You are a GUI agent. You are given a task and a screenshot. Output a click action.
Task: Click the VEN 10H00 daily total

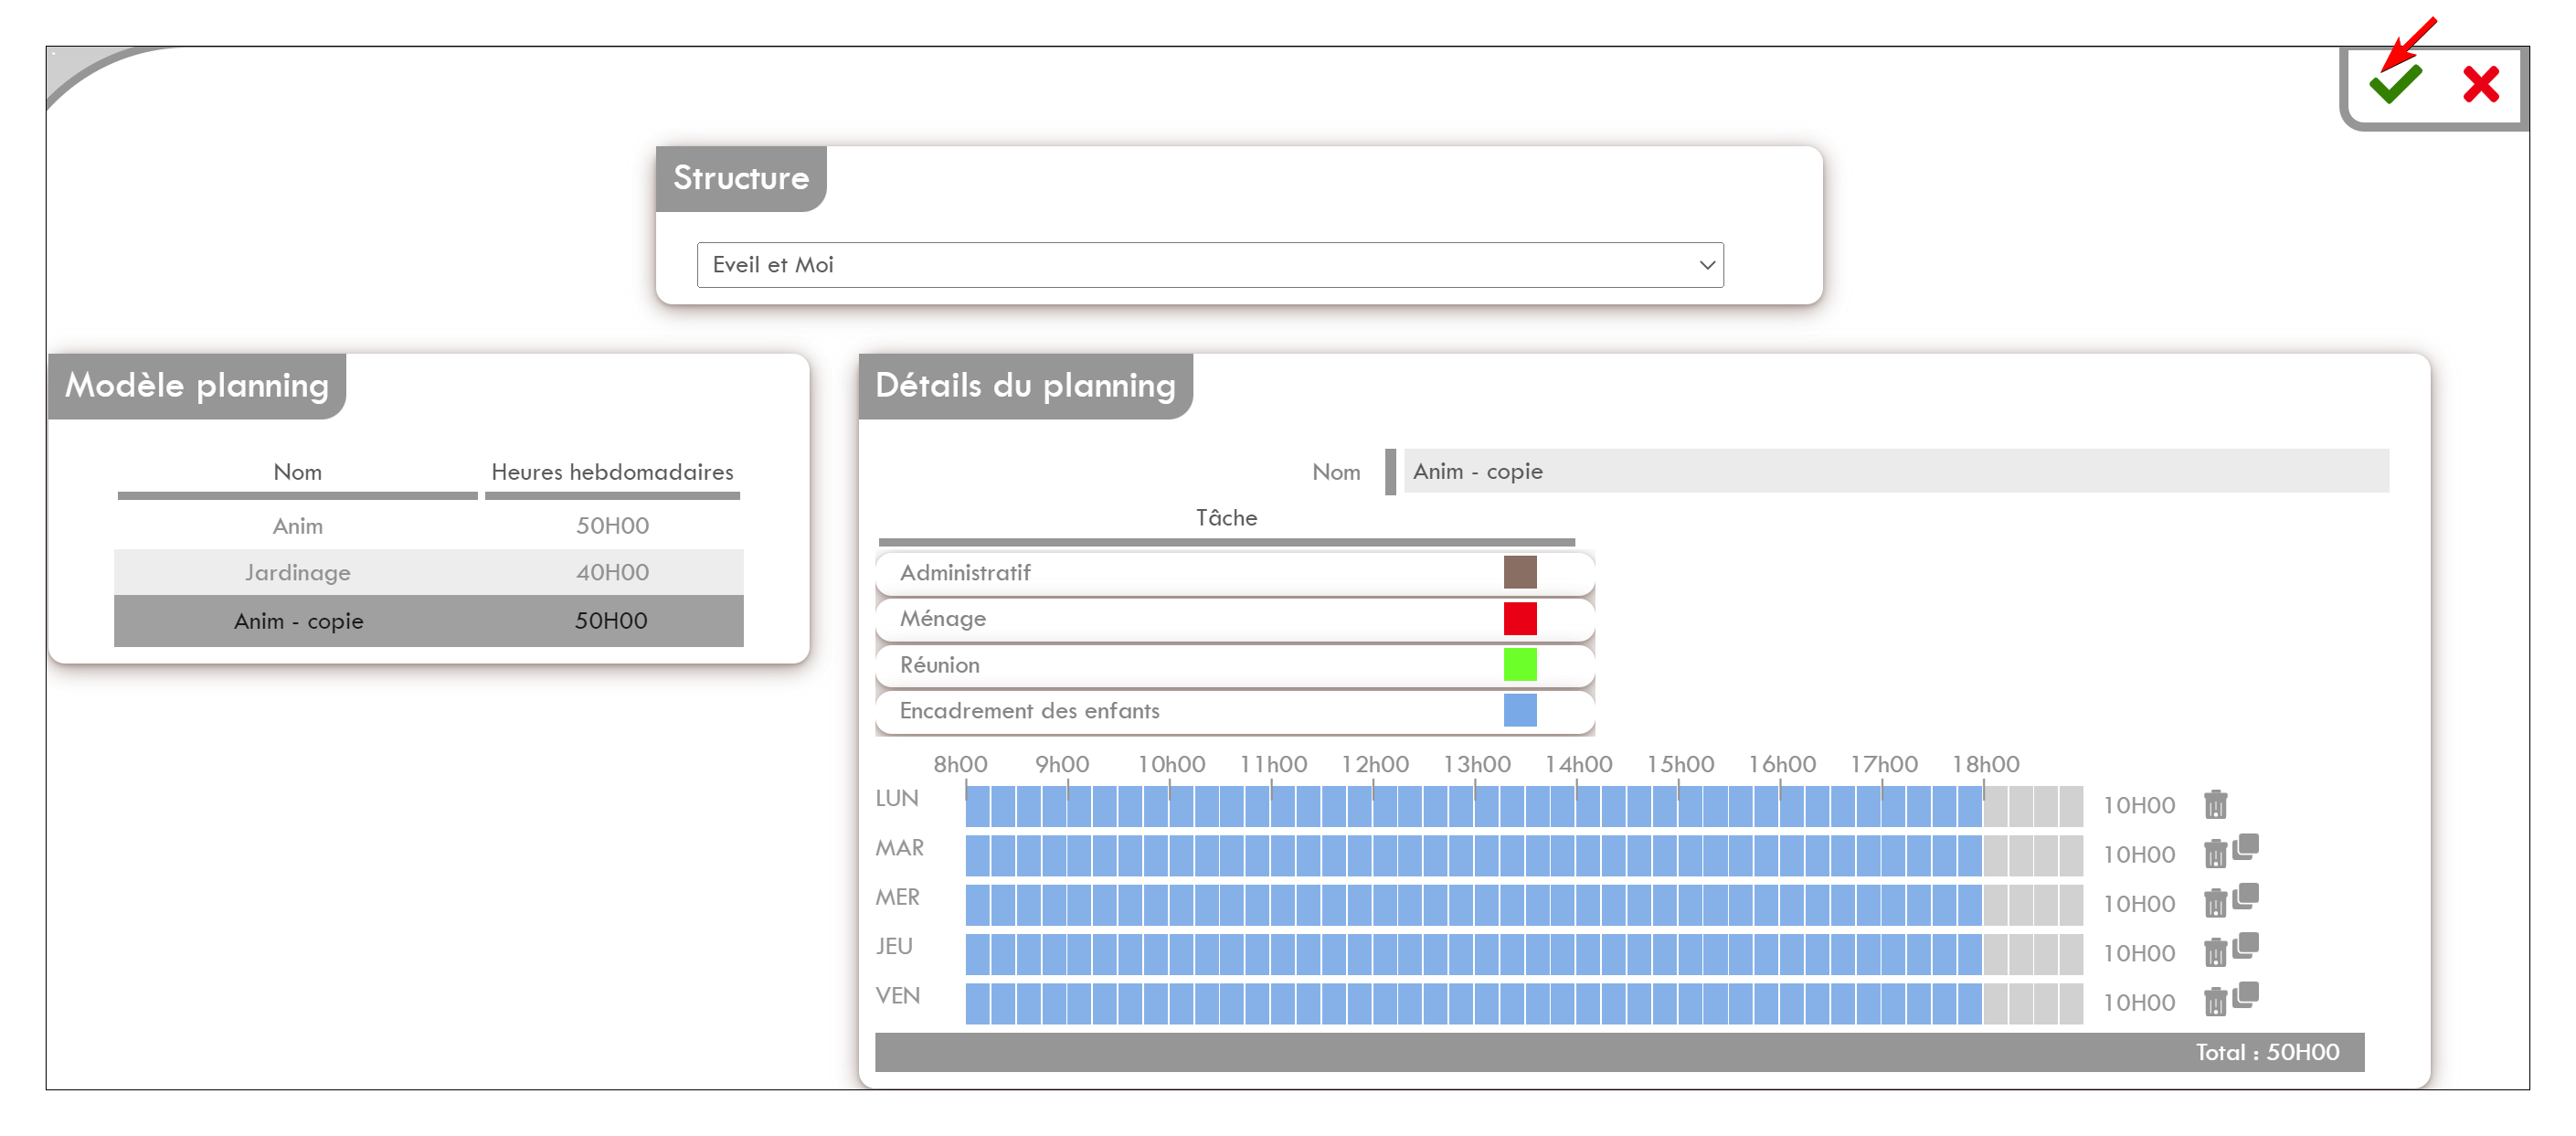point(2139,1002)
